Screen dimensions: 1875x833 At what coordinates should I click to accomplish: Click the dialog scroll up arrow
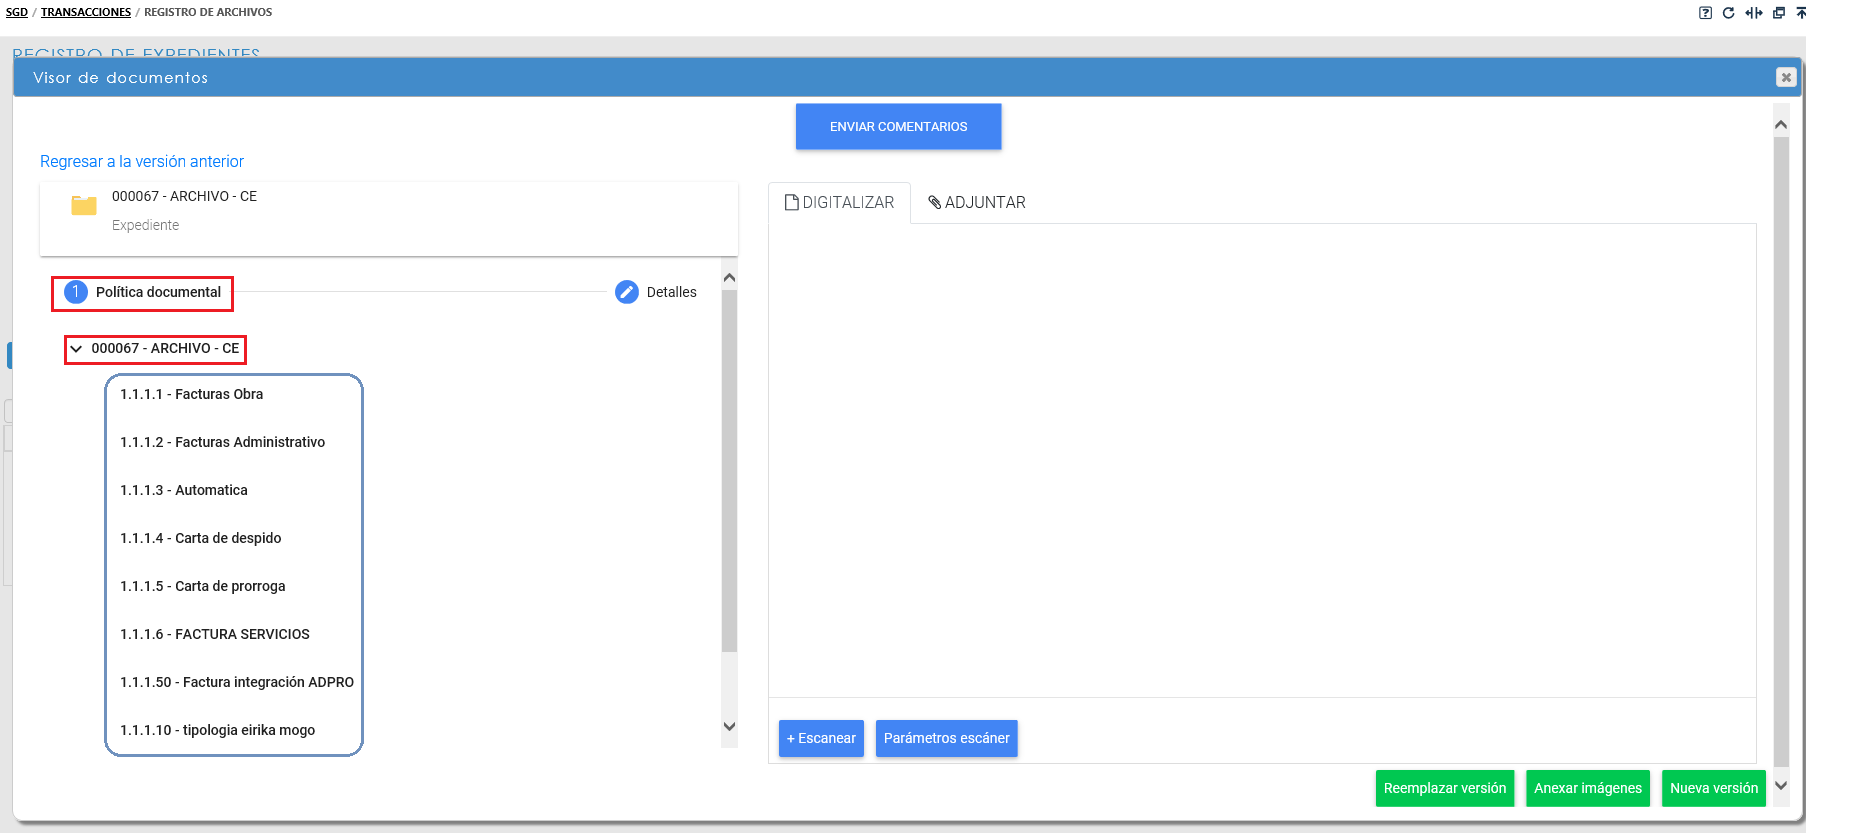[x=1781, y=124]
